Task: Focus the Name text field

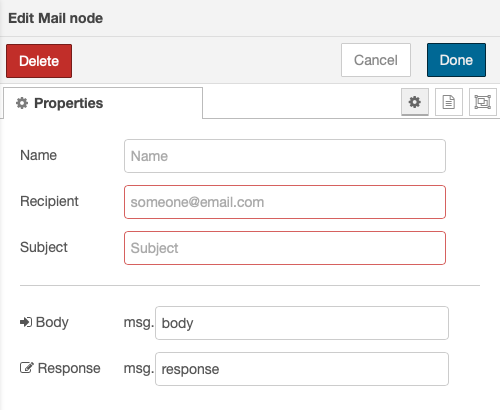Action: click(285, 156)
